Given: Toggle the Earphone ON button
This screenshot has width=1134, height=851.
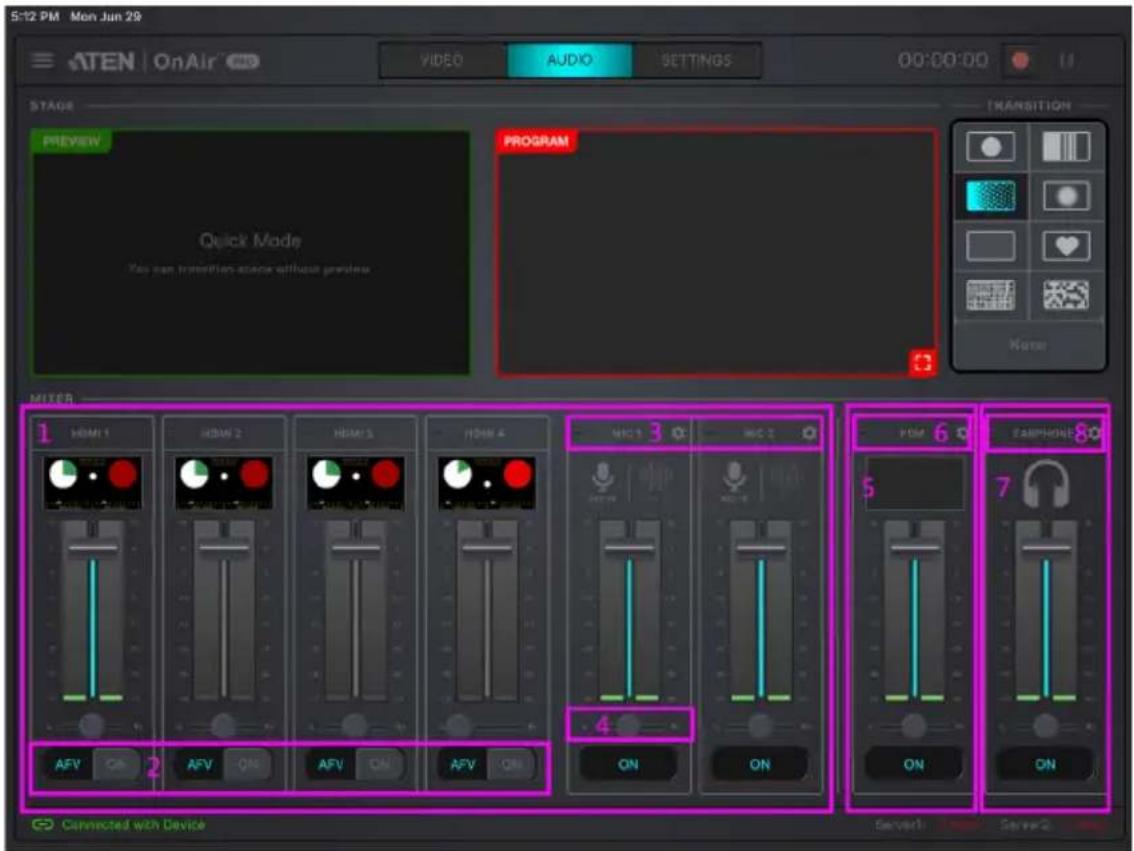Looking at the screenshot, I should tap(1045, 764).
